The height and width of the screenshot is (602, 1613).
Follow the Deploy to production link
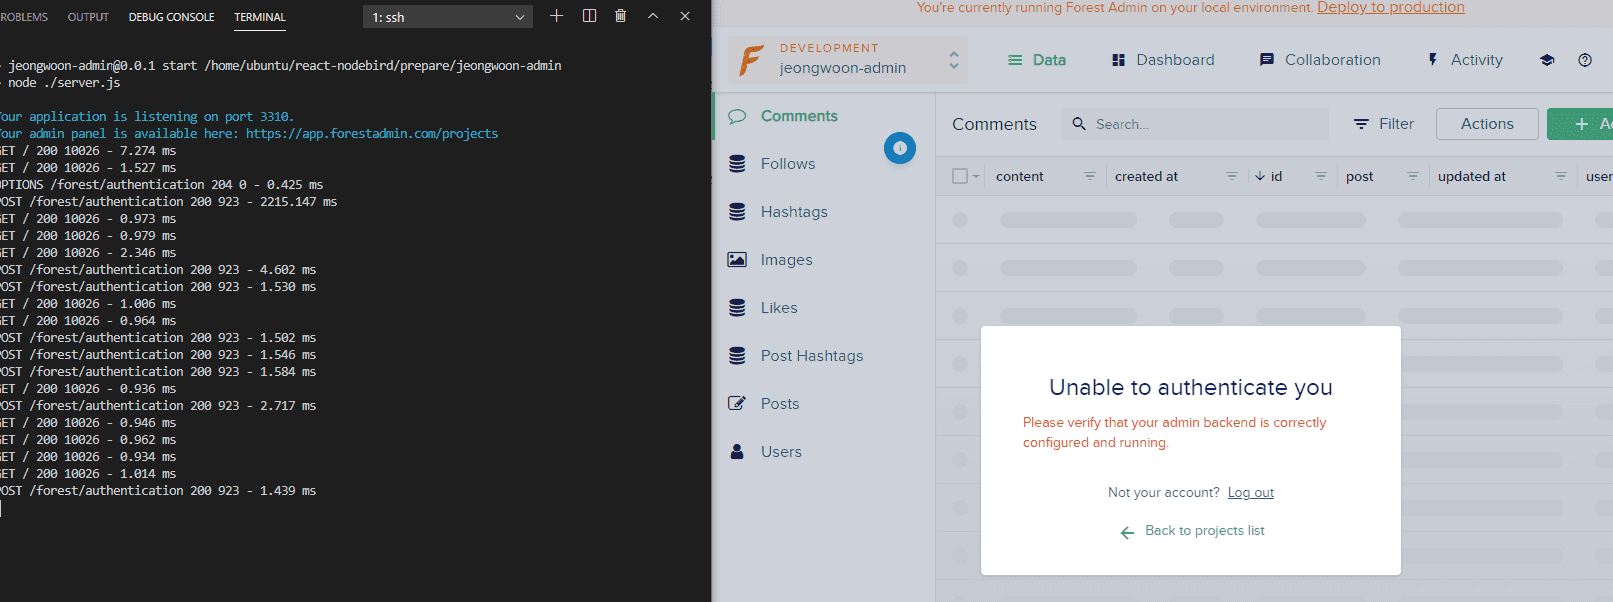pyautogui.click(x=1390, y=8)
